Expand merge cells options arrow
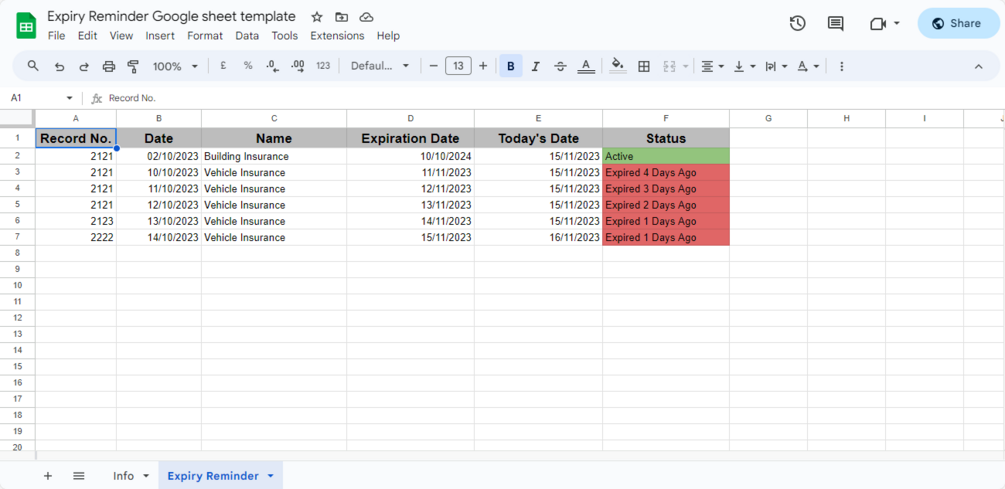The image size is (1005, 489). pos(686,66)
